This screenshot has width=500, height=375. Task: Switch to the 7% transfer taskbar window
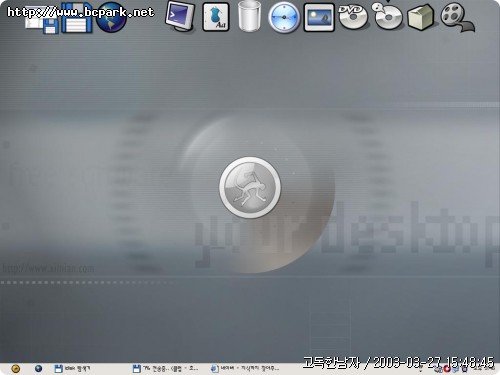165,368
